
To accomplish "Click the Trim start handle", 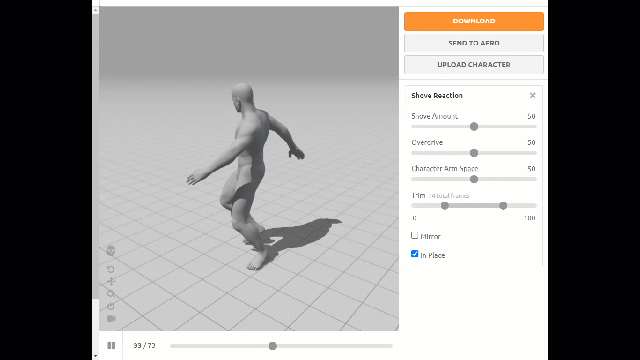I will point(445,206).
